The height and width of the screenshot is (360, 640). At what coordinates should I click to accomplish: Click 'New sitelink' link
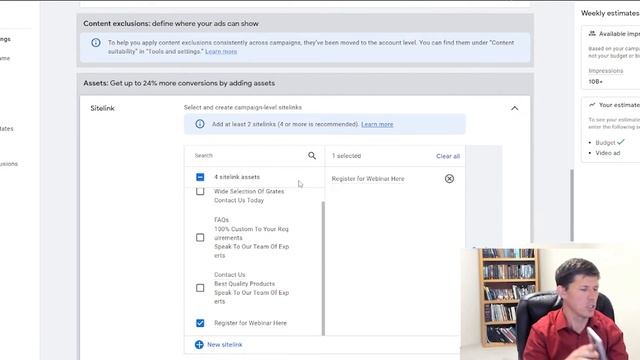[x=224, y=344]
